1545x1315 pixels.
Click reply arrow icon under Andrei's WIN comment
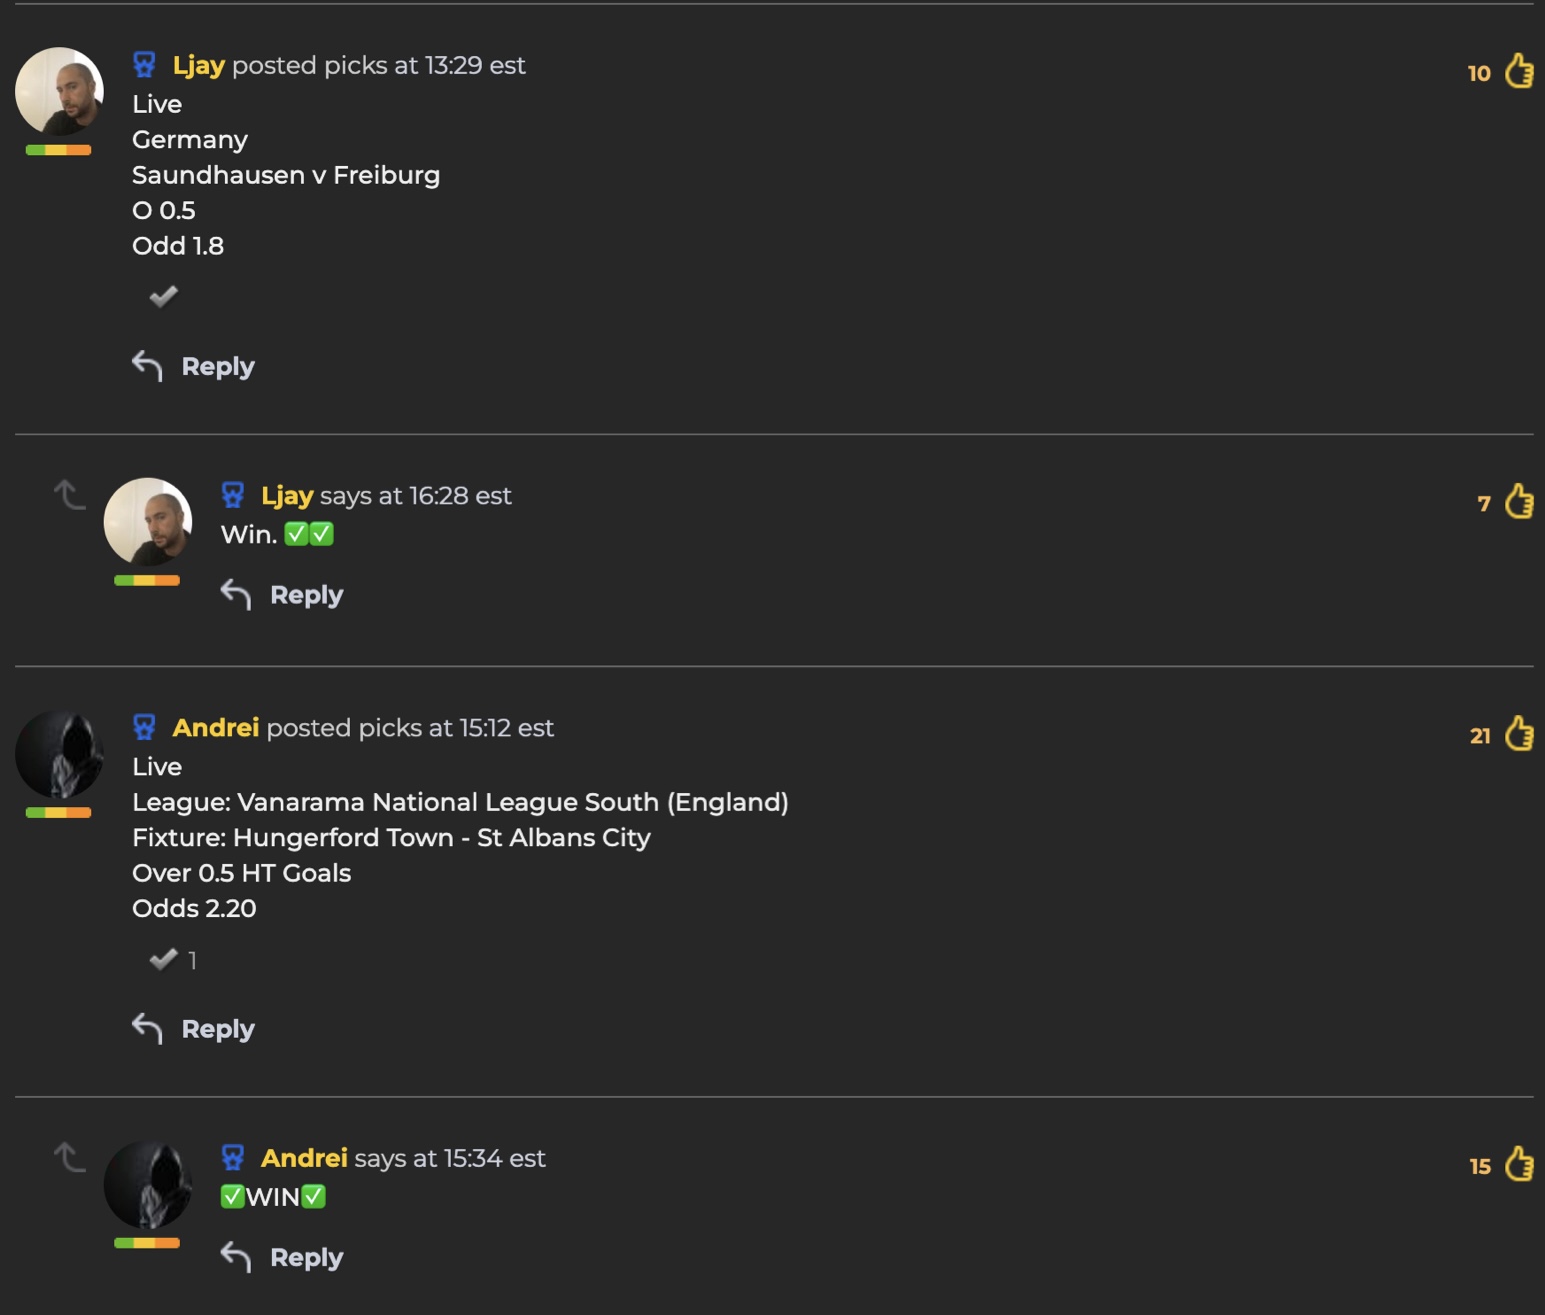pyautogui.click(x=236, y=1257)
